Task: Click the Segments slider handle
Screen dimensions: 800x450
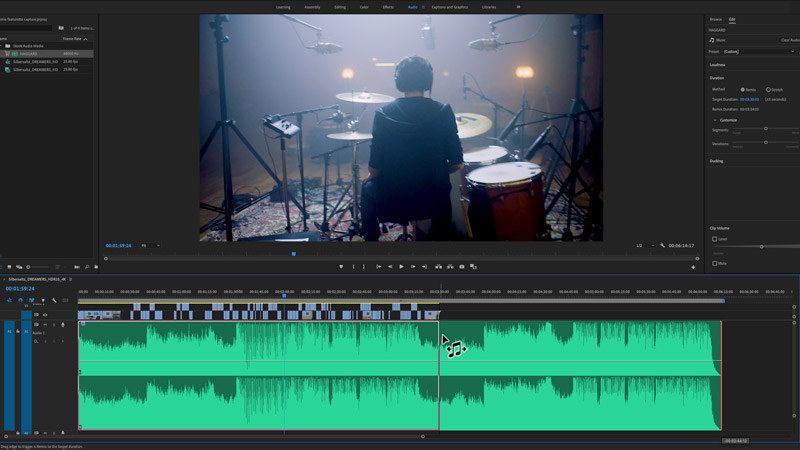Action: coord(766,128)
